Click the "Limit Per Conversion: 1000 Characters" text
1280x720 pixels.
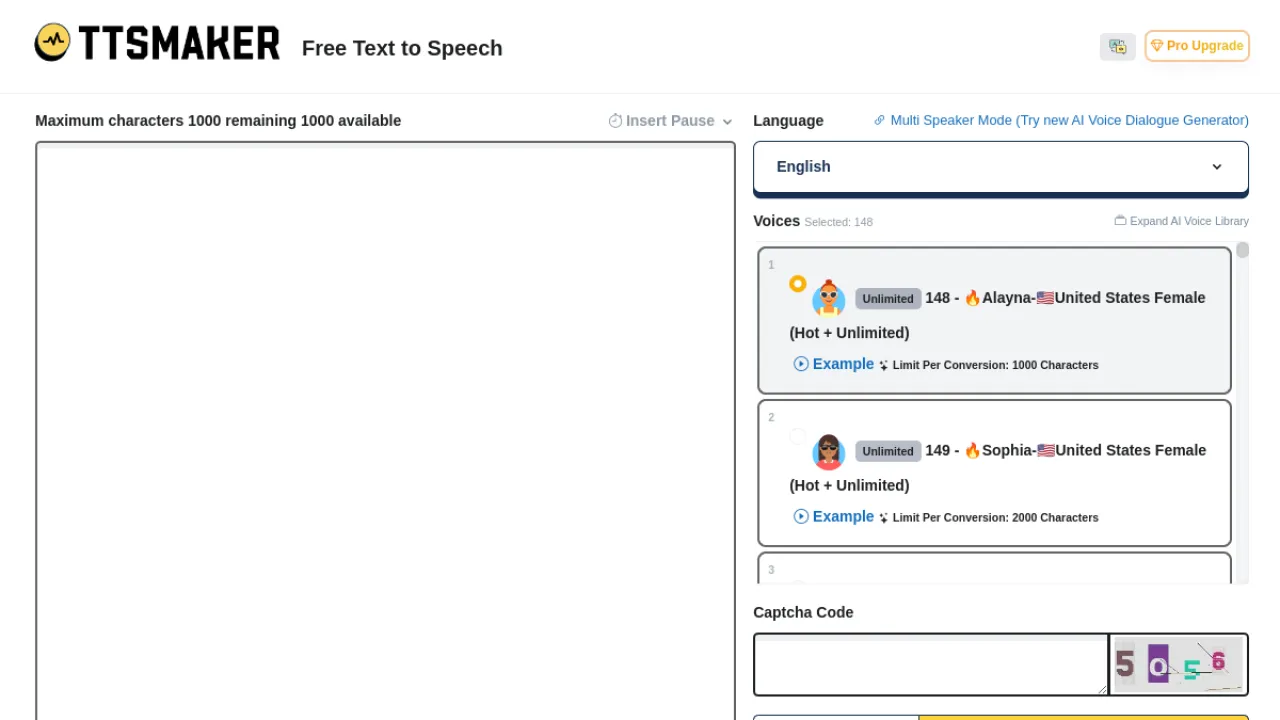pyautogui.click(x=995, y=365)
